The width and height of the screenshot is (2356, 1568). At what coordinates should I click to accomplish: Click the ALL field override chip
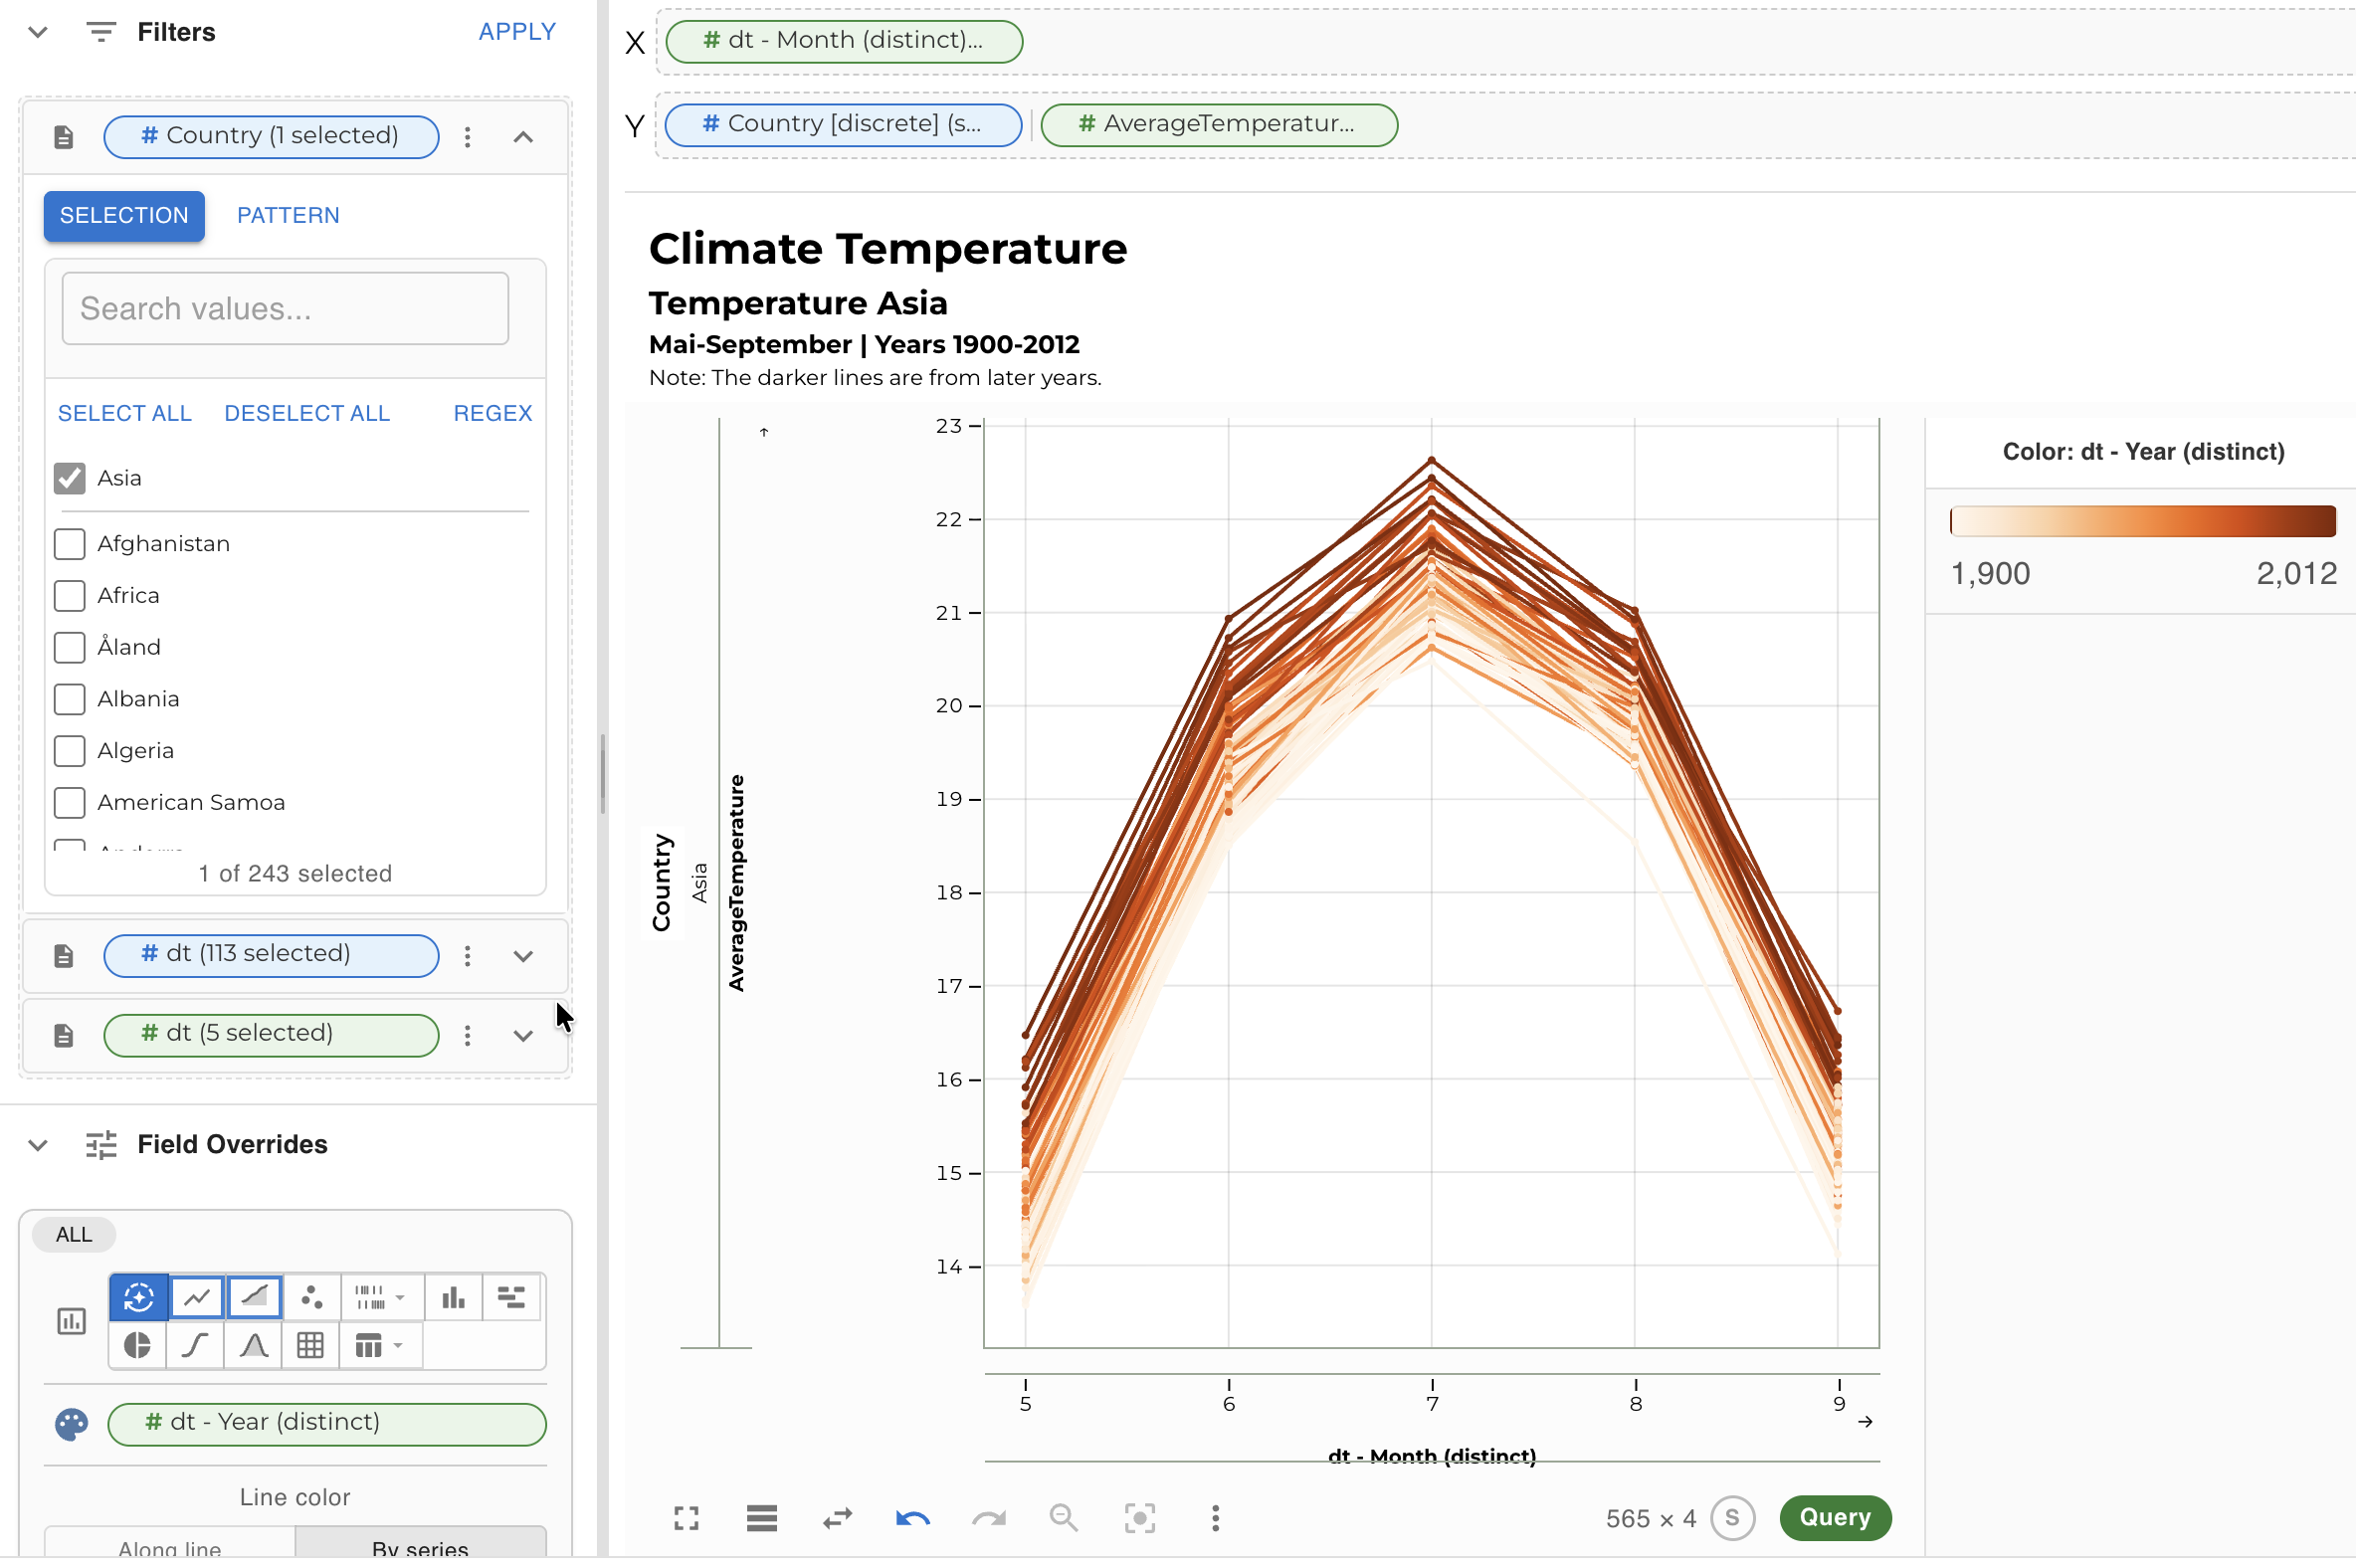(x=74, y=1235)
